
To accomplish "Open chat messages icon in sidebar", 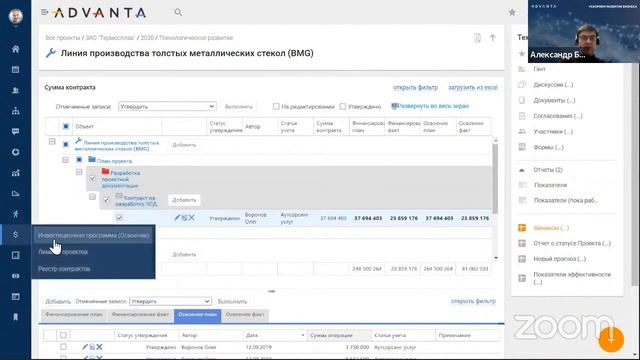I will click(x=16, y=131).
